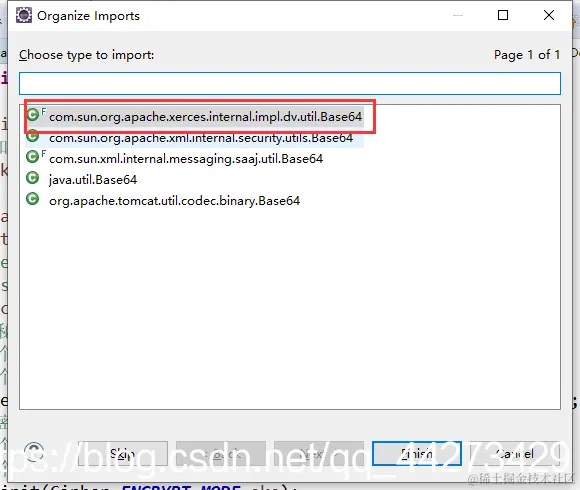Image resolution: width=580 pixels, height=490 pixels.
Task: Select com.sun.org.apache.xml.internal.security.utils.Base64 entry
Action: (195, 138)
